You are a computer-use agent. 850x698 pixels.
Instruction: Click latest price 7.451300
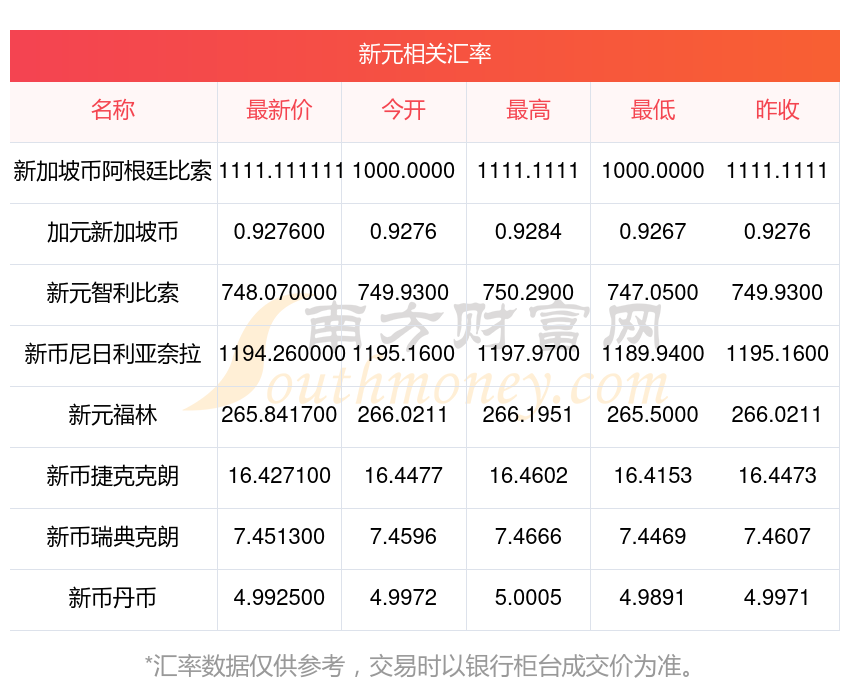(x=279, y=537)
